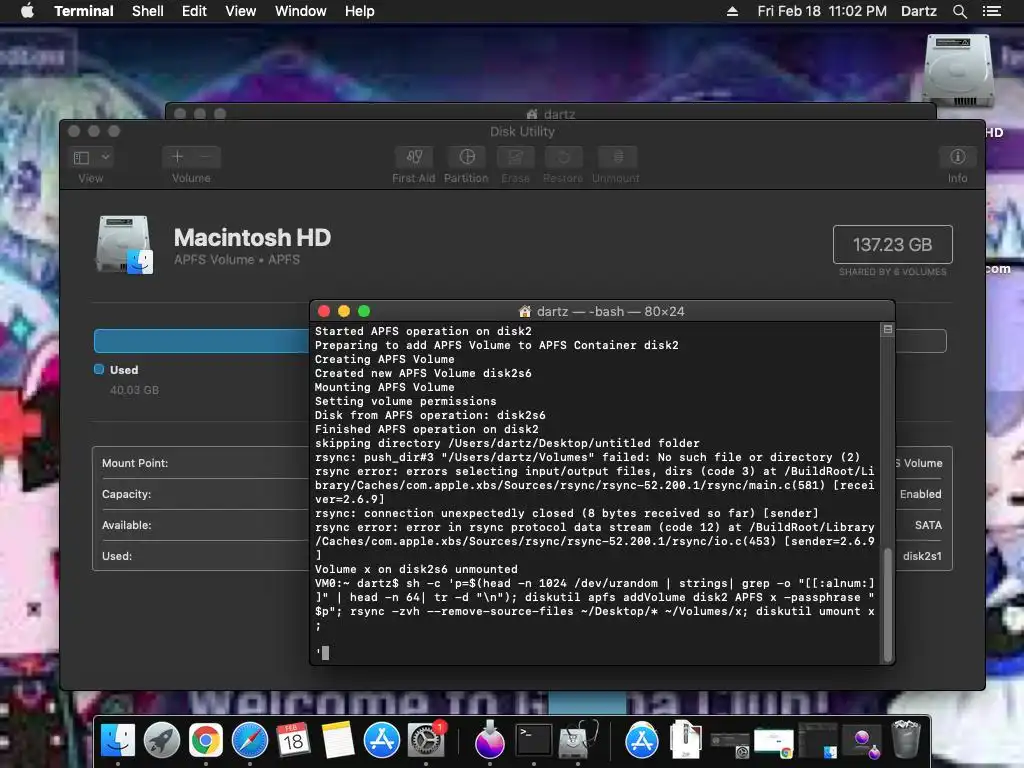
Task: Open Notes from the Dock
Action: pos(338,741)
